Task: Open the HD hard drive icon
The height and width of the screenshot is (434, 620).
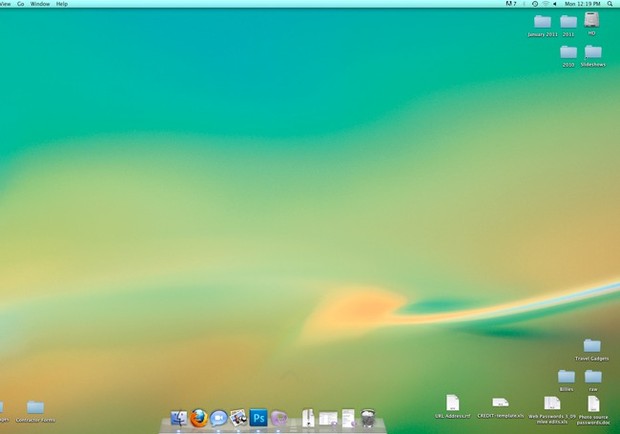Action: (x=592, y=20)
